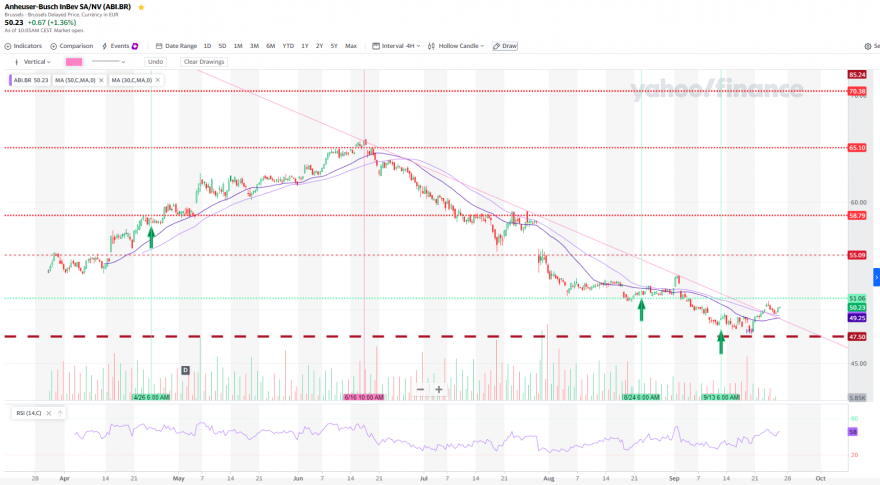Click the Anheuser-Busch InBev SA/NV title
This screenshot has width=880, height=485.
tap(68, 7)
